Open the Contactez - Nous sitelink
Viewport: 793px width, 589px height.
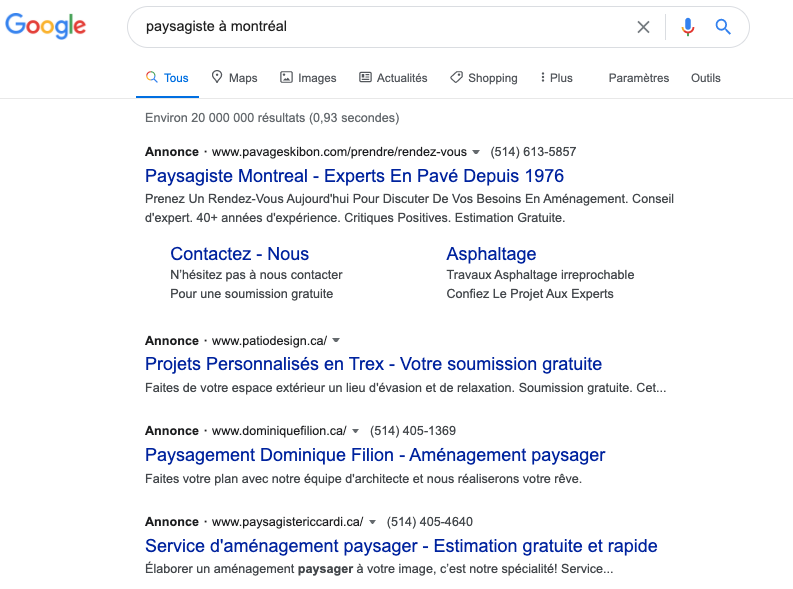pos(239,254)
